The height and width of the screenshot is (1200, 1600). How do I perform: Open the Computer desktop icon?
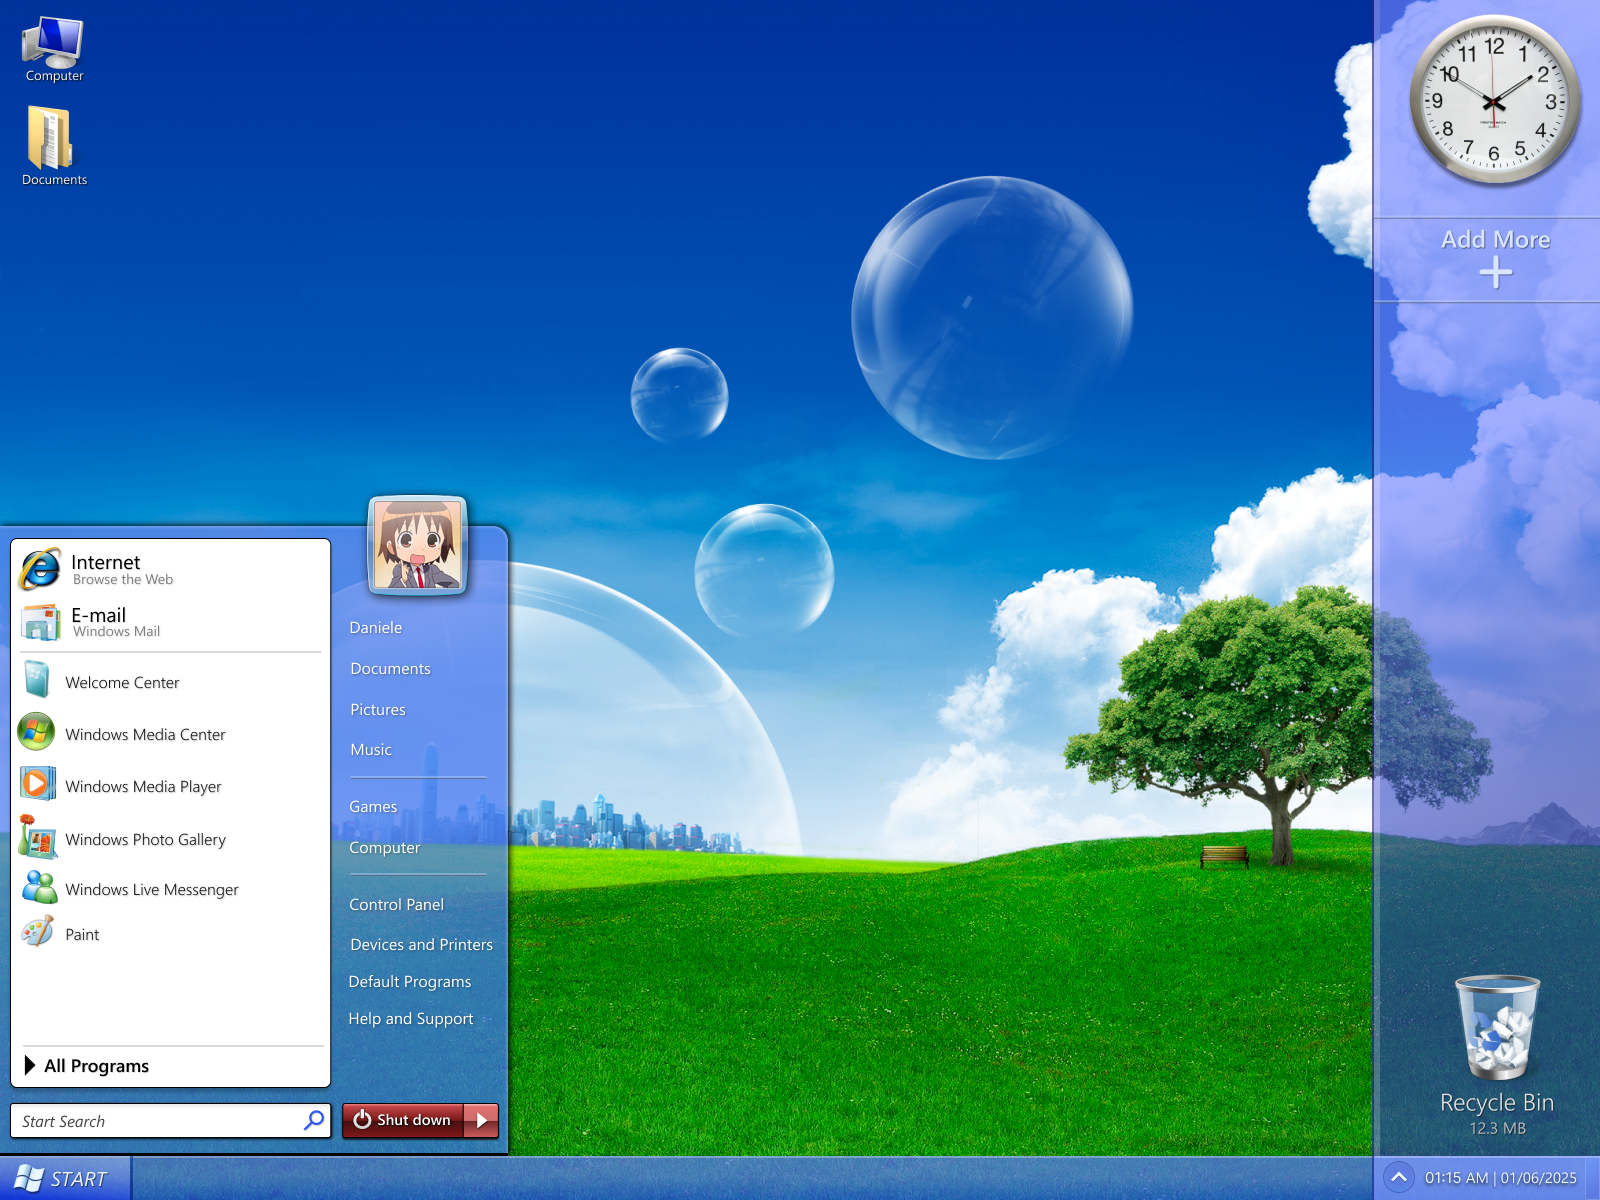click(x=54, y=50)
